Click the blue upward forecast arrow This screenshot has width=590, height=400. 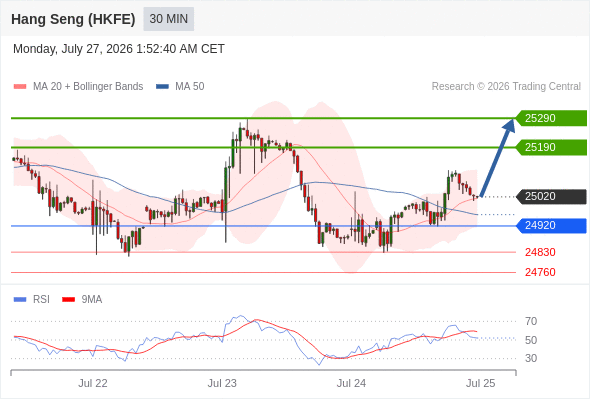click(x=497, y=157)
